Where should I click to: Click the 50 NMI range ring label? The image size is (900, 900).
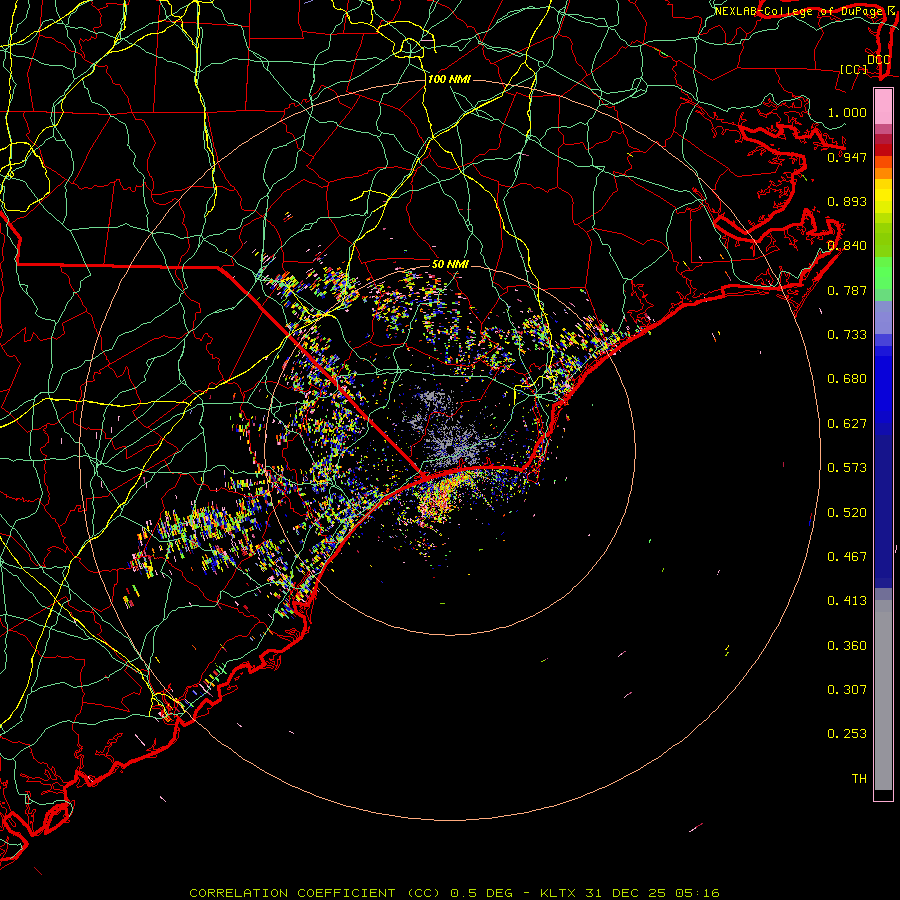click(451, 265)
